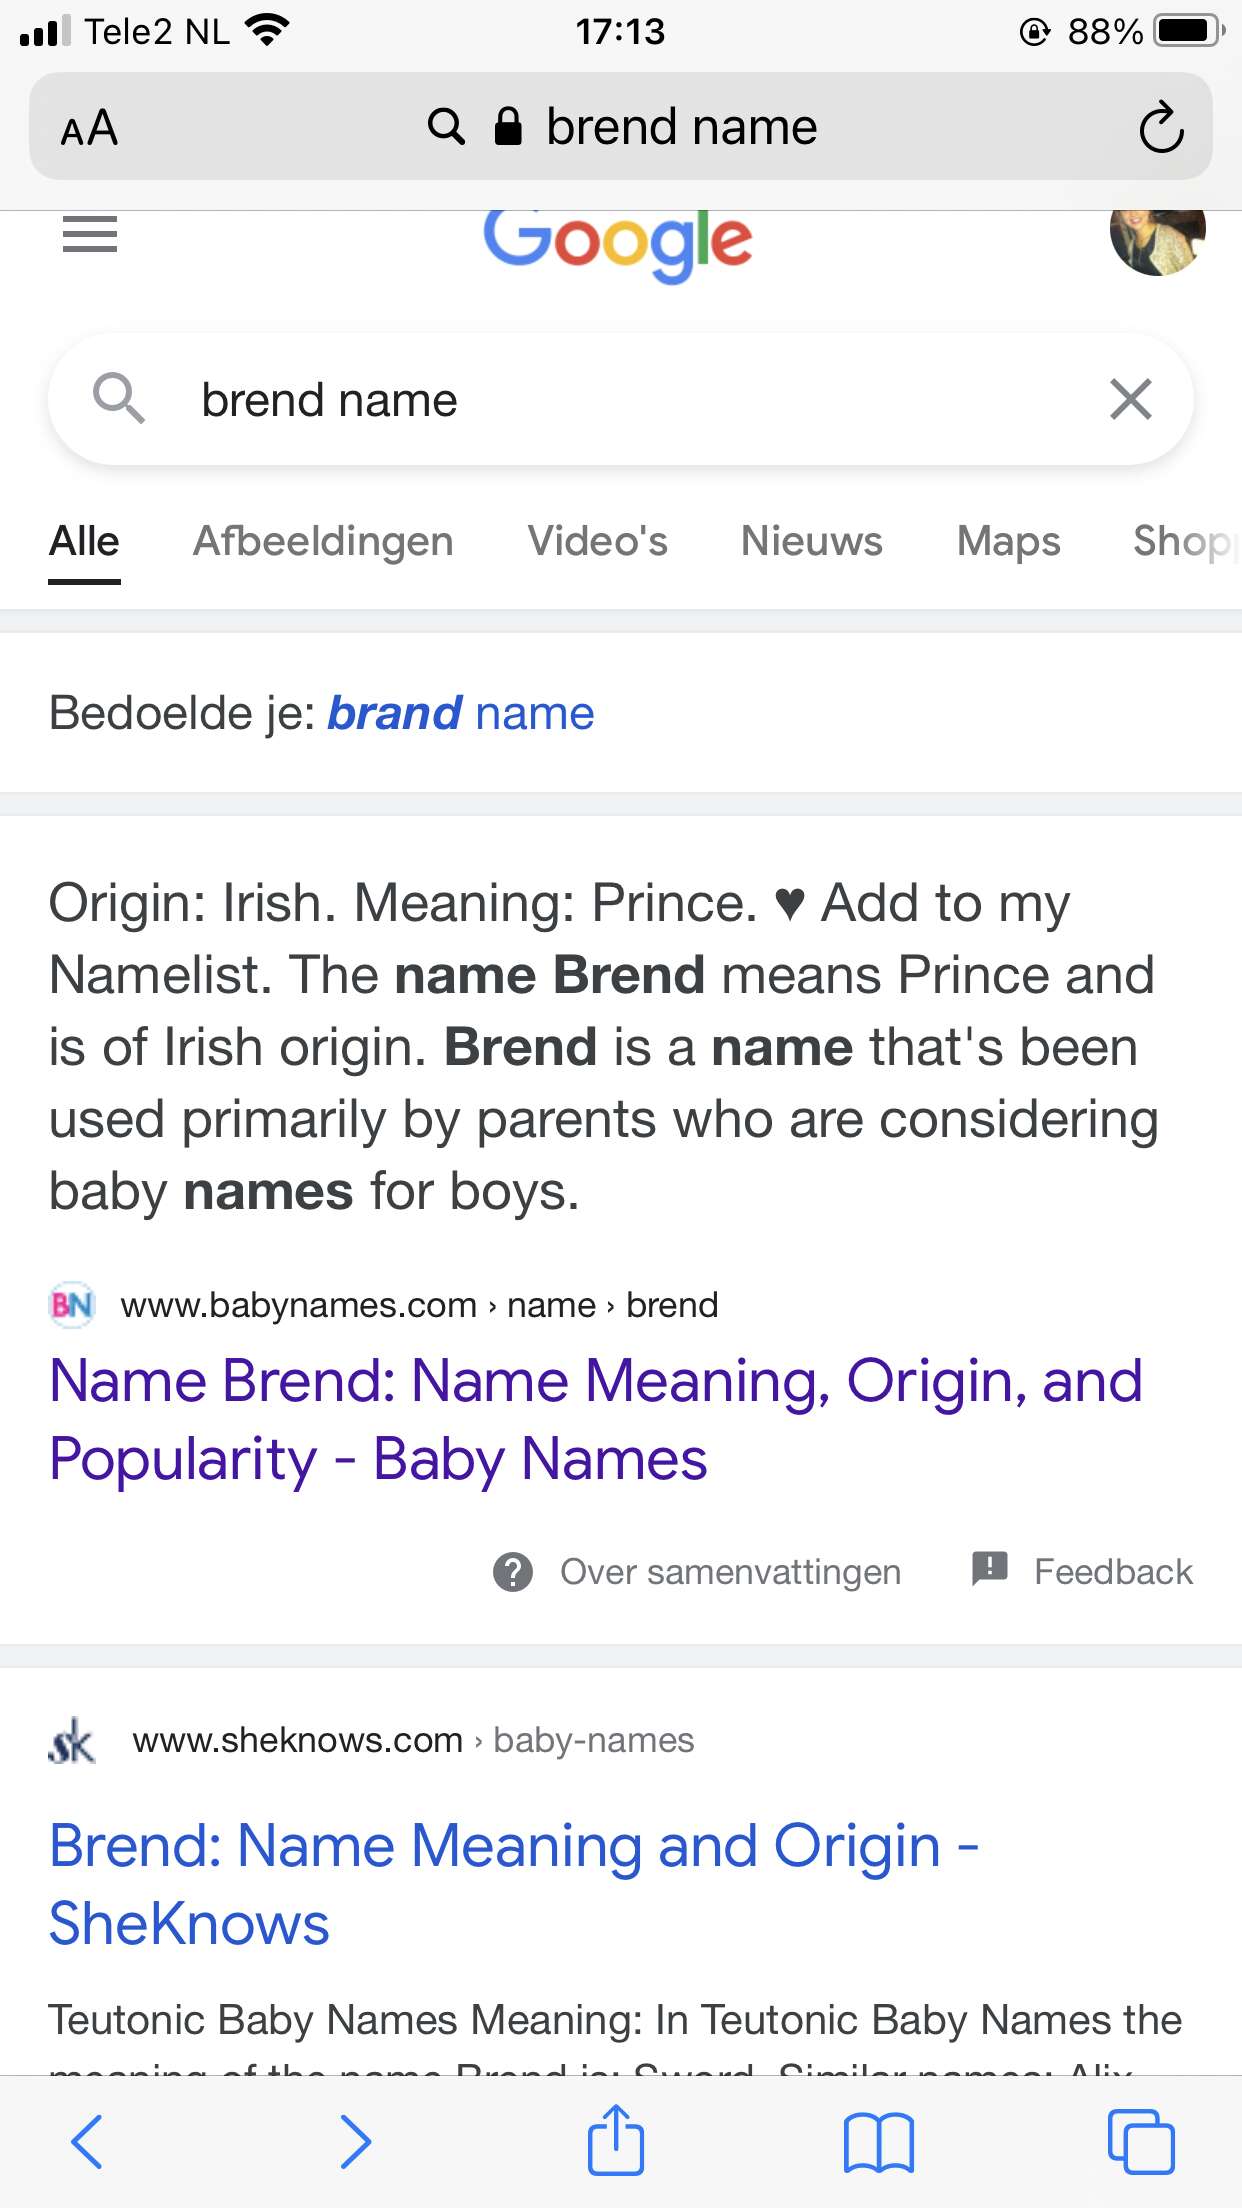Image resolution: width=1242 pixels, height=2208 pixels.
Task: Show open tabs with tabs icon
Action: point(1141,2141)
